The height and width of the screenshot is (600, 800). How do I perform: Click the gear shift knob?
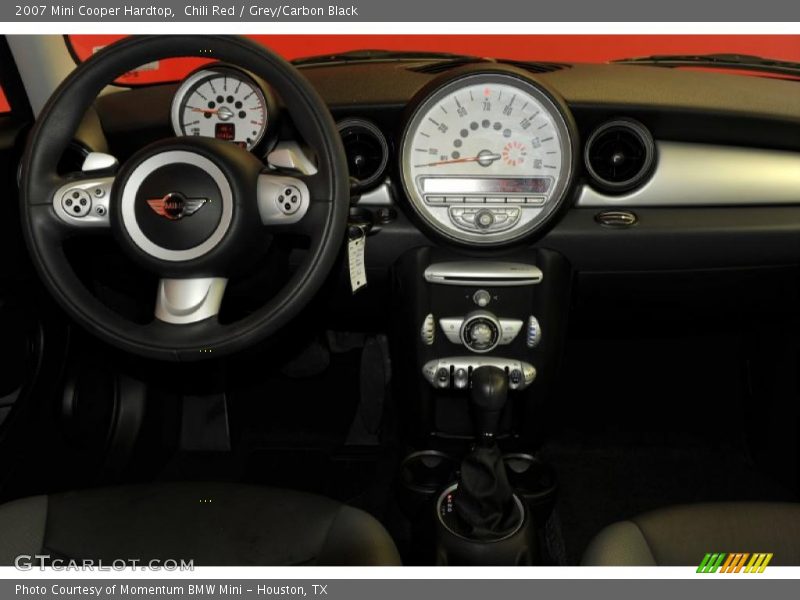pos(489,387)
